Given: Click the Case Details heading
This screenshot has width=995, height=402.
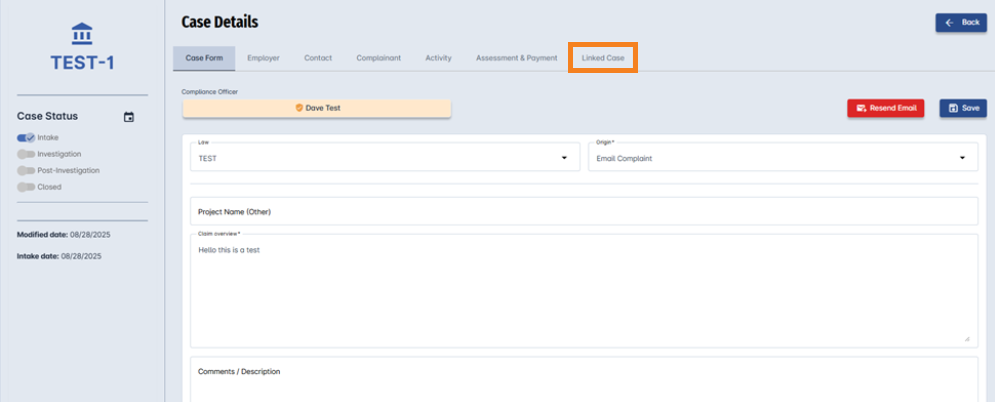Looking at the screenshot, I should [x=220, y=22].
